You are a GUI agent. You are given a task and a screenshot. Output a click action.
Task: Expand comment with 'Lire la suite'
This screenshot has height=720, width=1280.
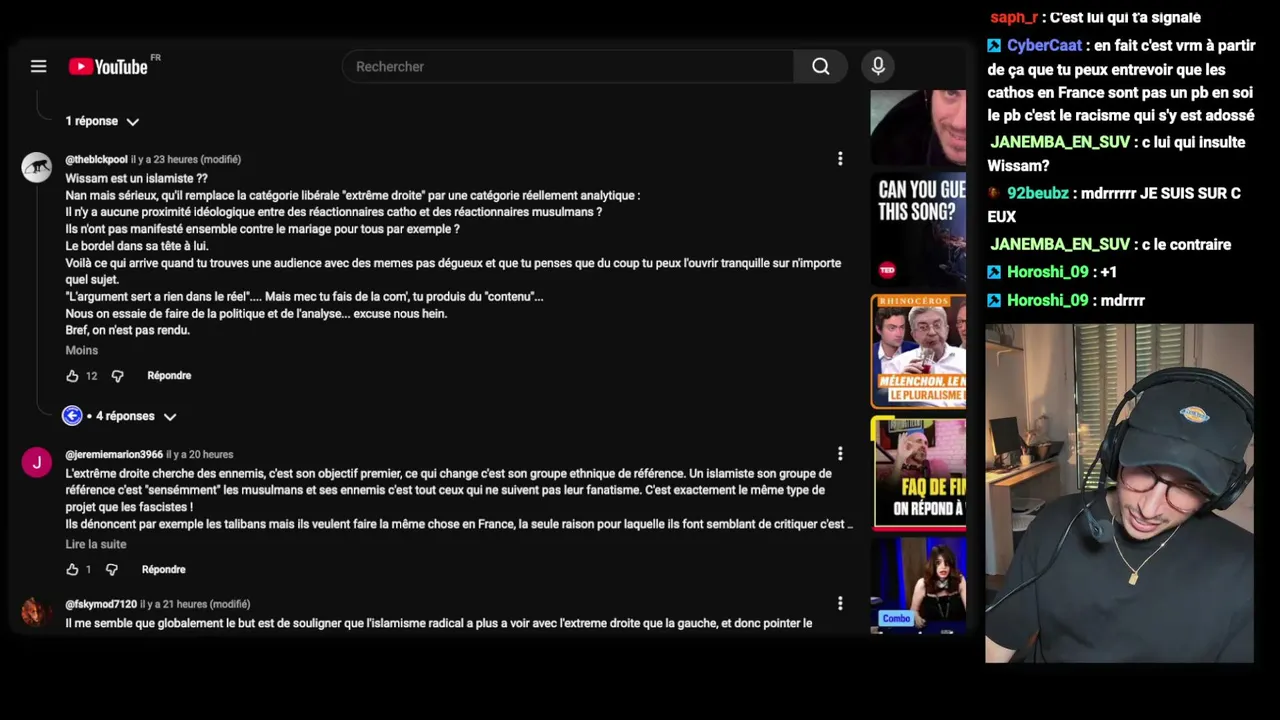click(96, 544)
